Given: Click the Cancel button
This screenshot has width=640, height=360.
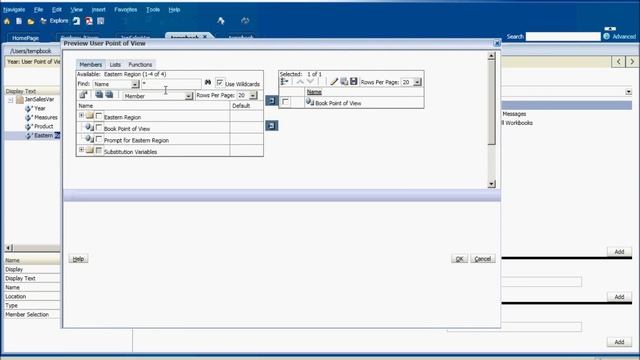Looking at the screenshot, I should pyautogui.click(x=482, y=259).
